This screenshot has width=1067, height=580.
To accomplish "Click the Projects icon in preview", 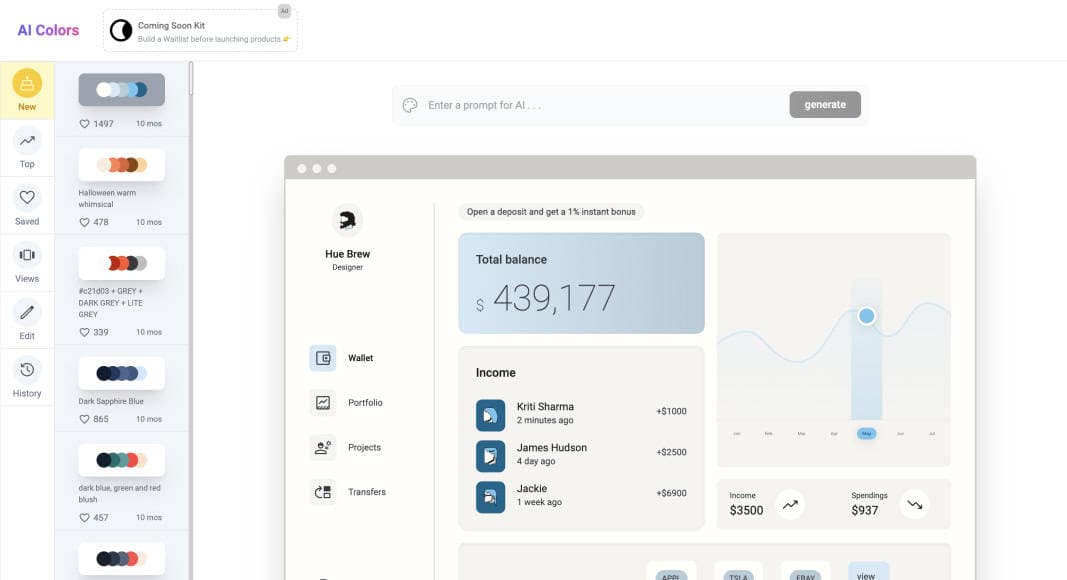I will [x=323, y=447].
